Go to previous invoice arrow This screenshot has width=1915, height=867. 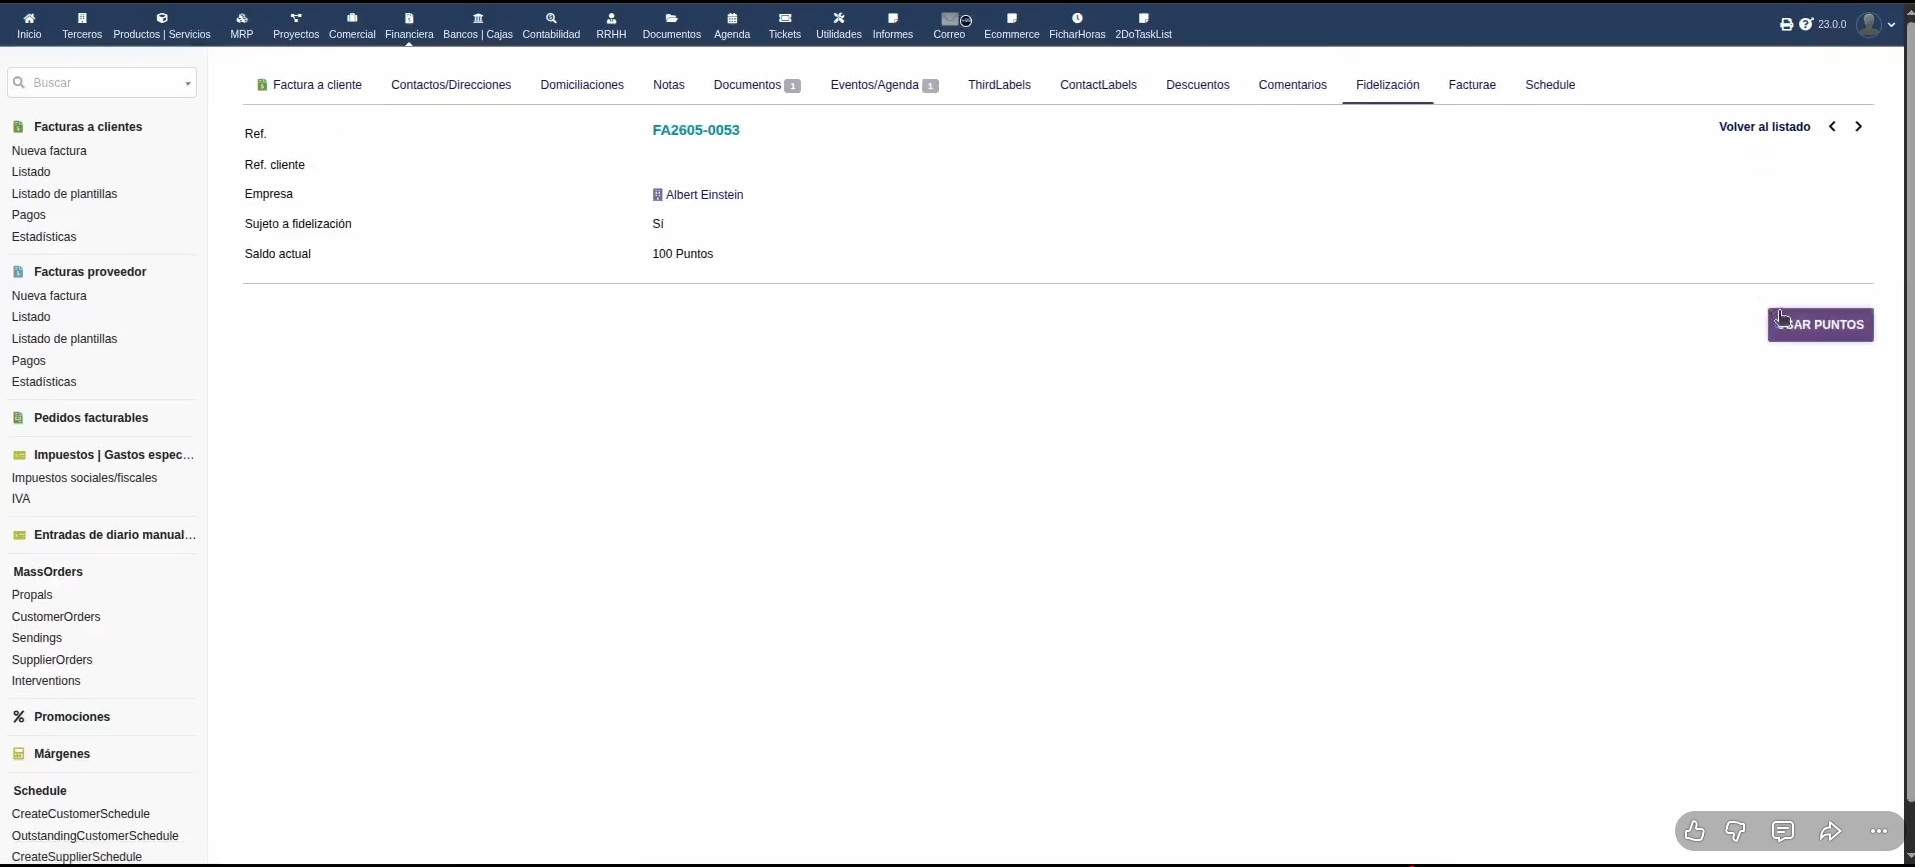click(1832, 127)
